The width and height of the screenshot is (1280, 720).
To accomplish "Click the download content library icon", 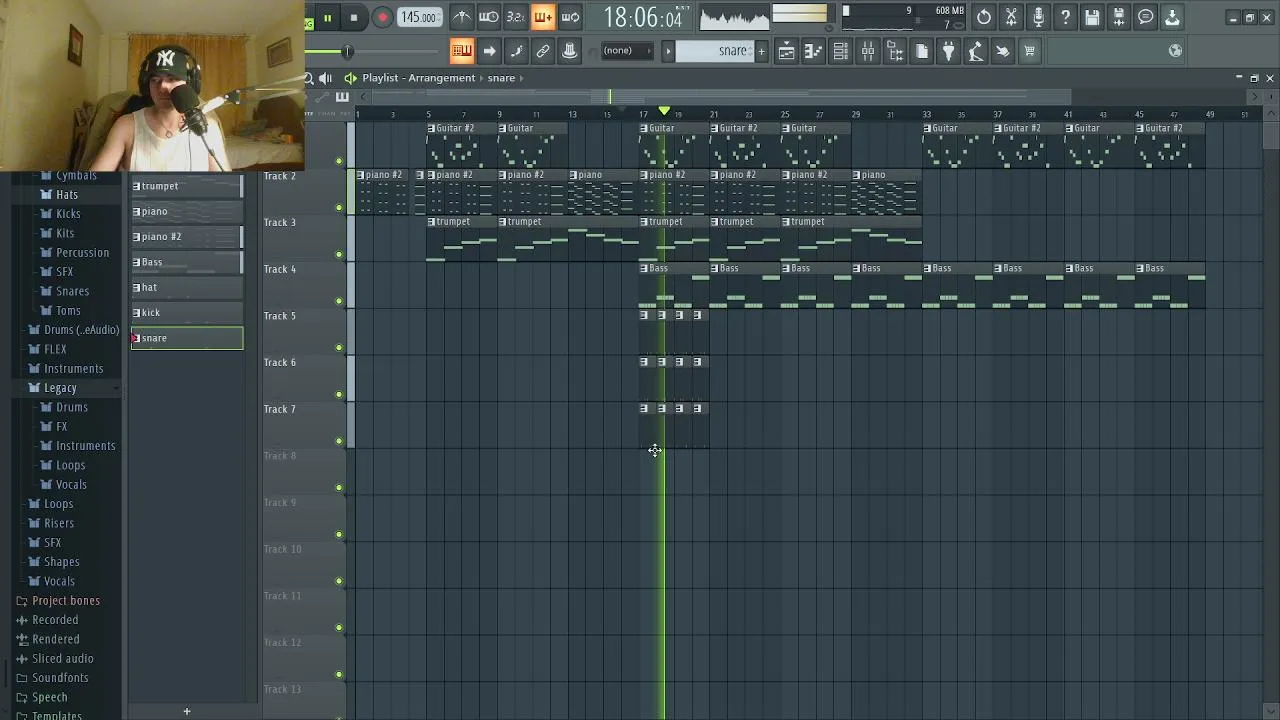I will point(1173,17).
